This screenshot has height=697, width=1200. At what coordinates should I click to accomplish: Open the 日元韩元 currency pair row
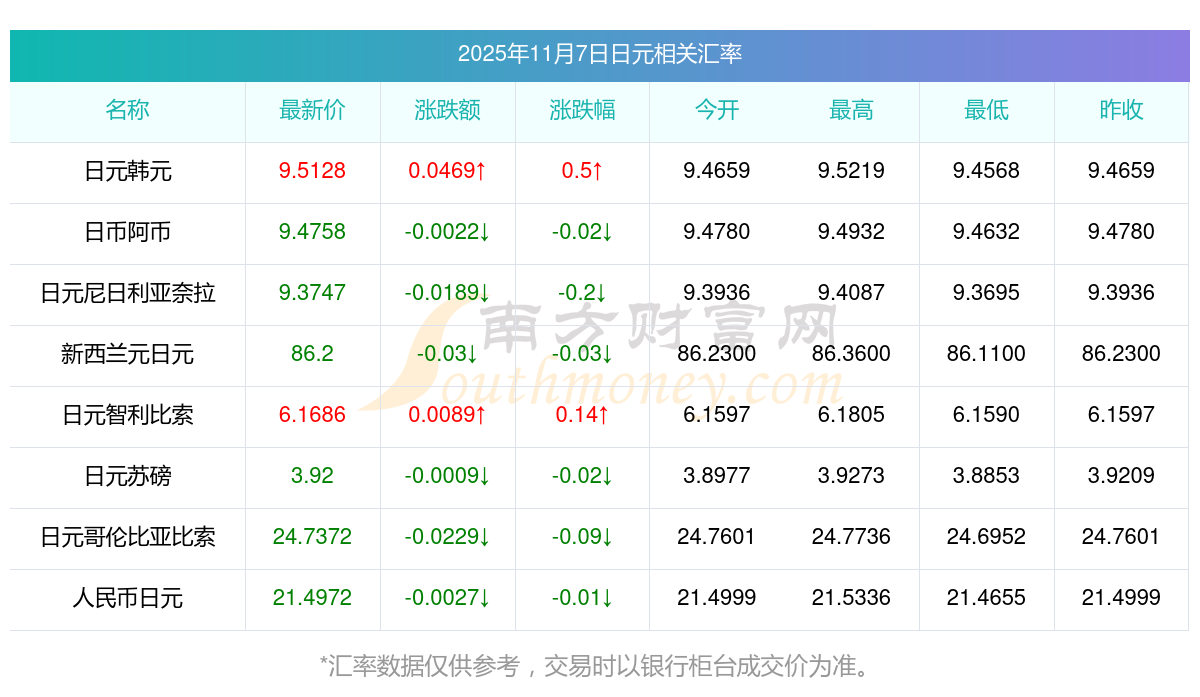(599, 172)
